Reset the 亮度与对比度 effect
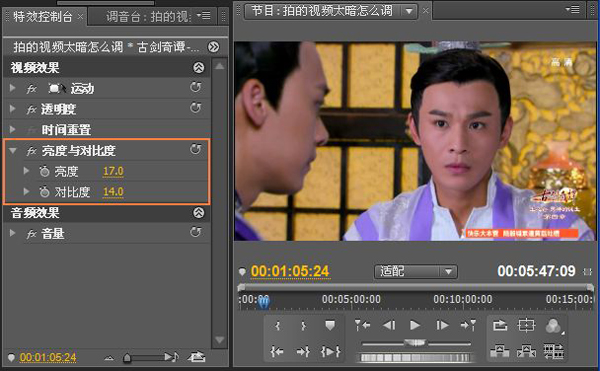This screenshot has height=371, width=600. [196, 150]
